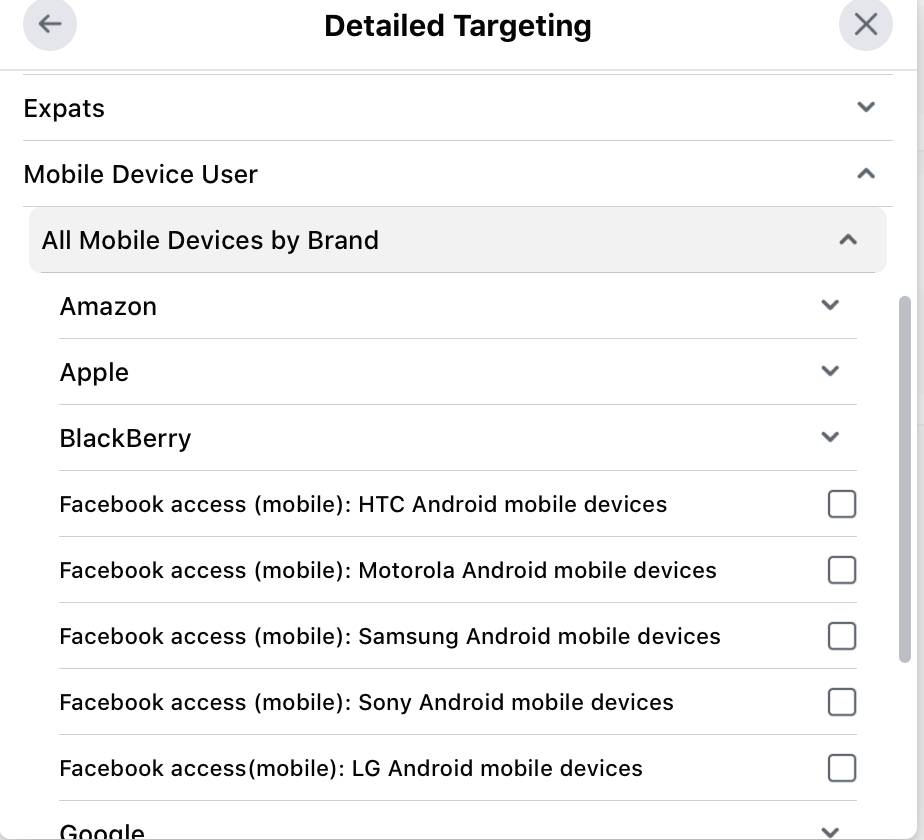Click the Apple brand label
Image resolution: width=924 pixels, height=840 pixels.
tap(94, 372)
